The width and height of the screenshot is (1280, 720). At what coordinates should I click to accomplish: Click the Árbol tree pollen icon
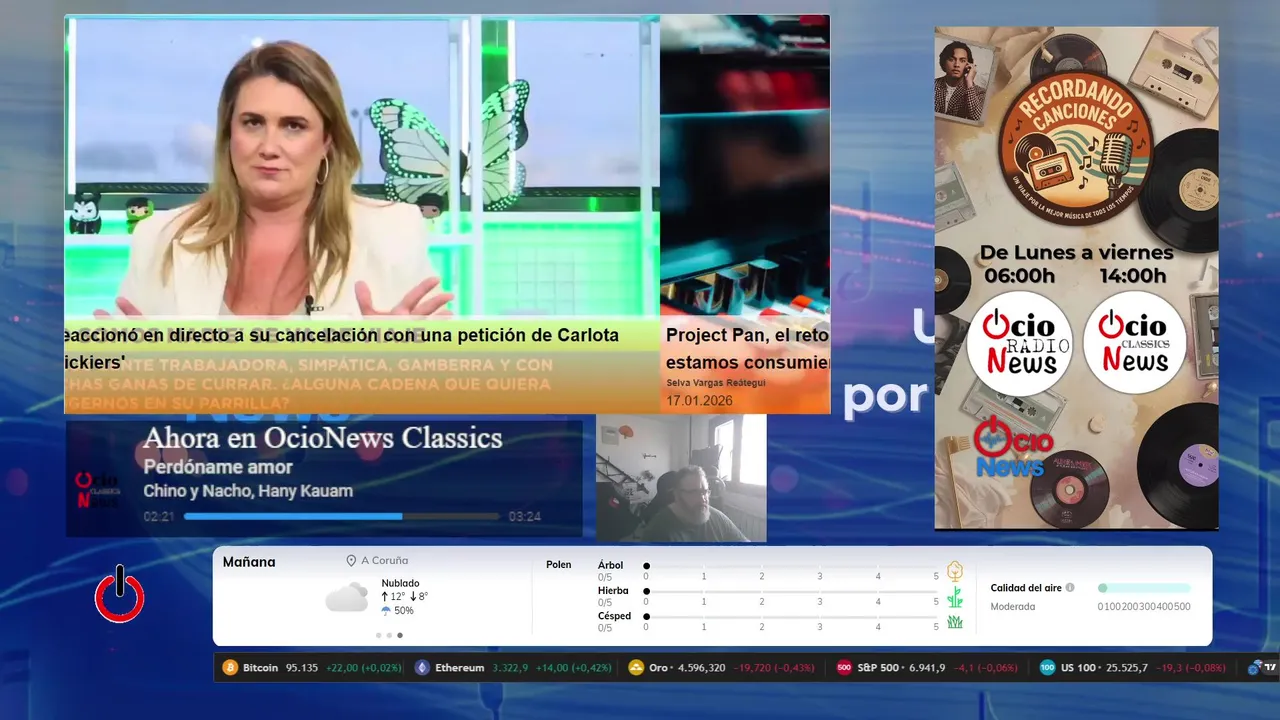click(x=955, y=571)
